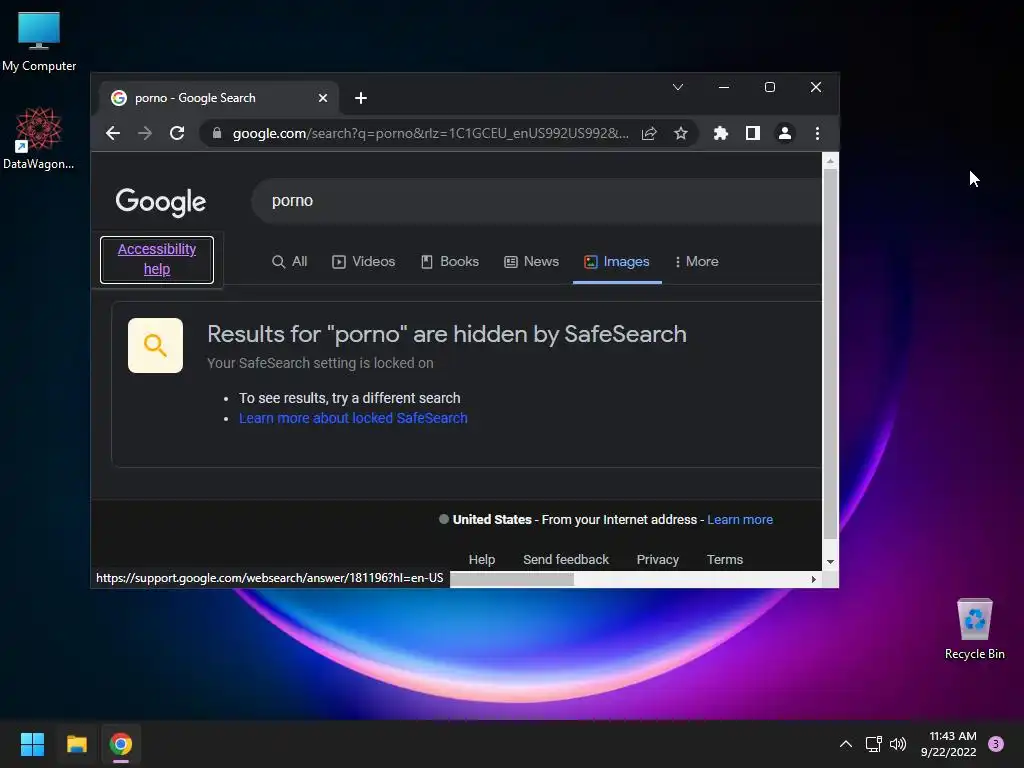Viewport: 1024px width, 768px height.
Task: Switch to the All results tab
Action: pos(289,261)
